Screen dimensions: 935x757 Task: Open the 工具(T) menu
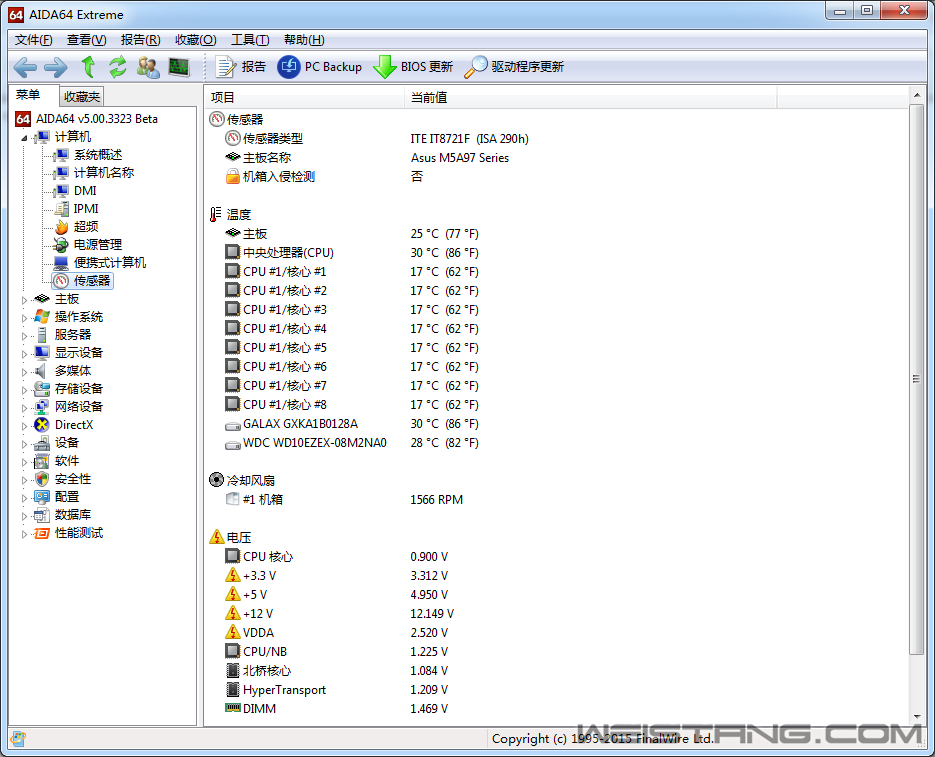(250, 40)
